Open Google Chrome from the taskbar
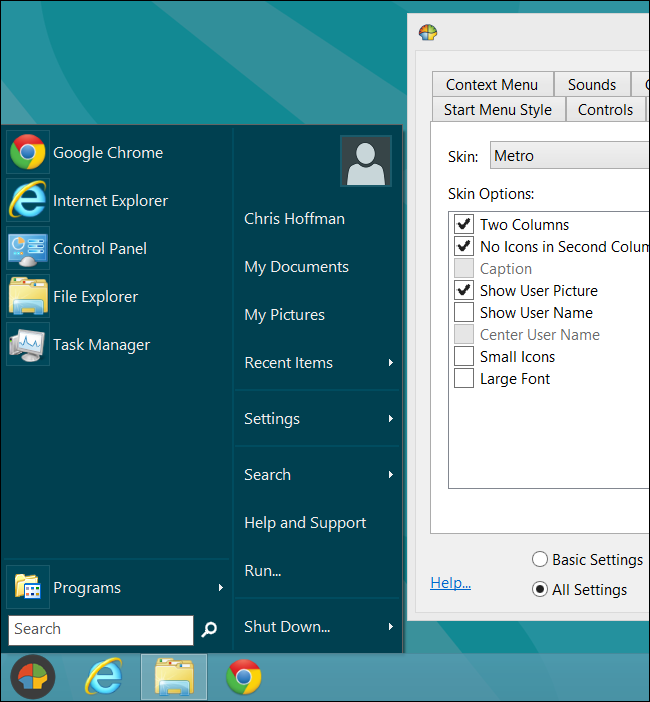 (x=244, y=676)
